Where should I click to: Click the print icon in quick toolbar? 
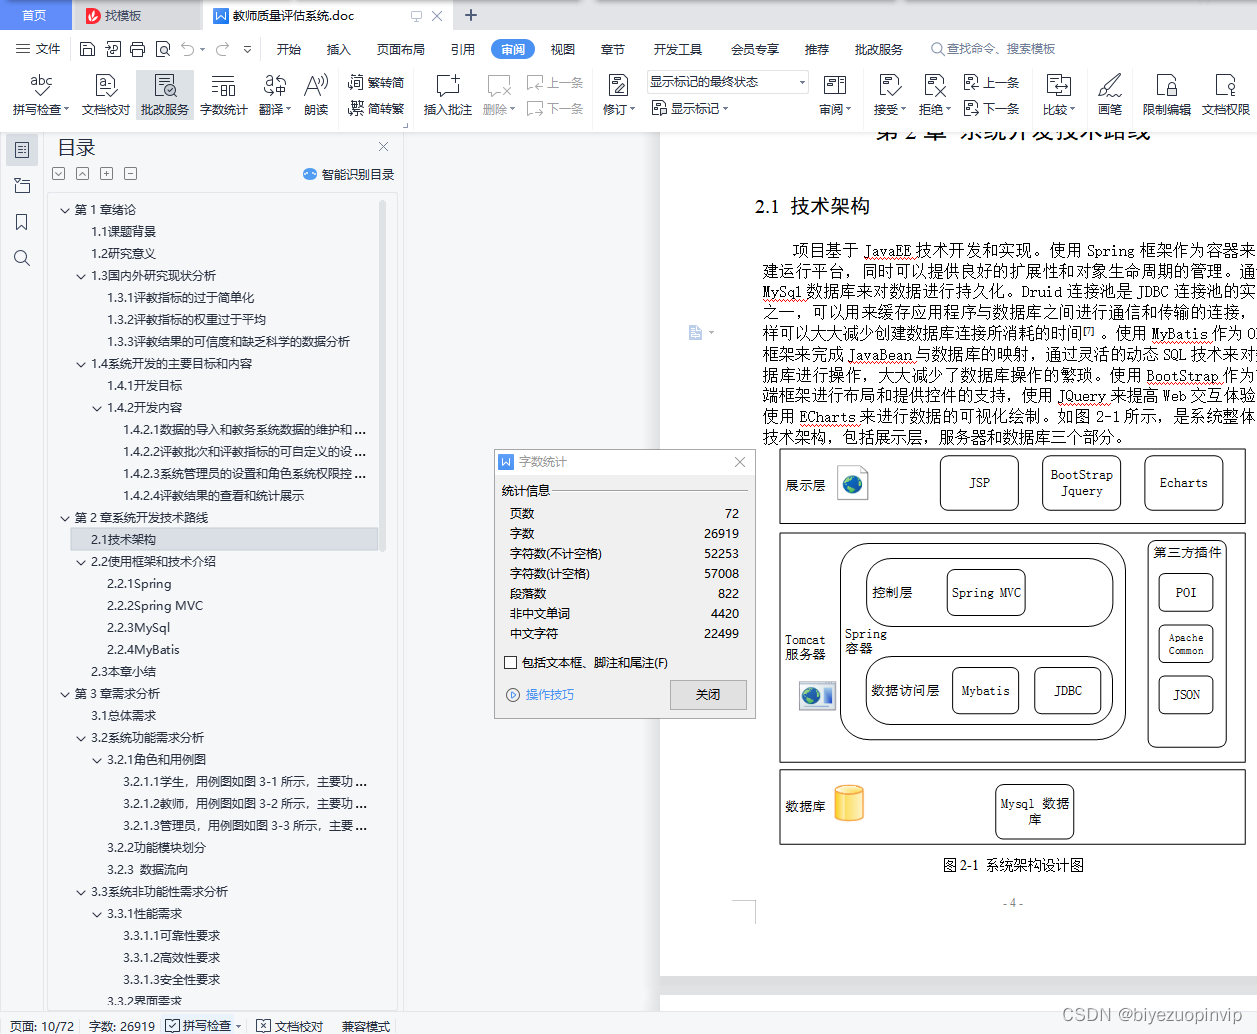[137, 49]
